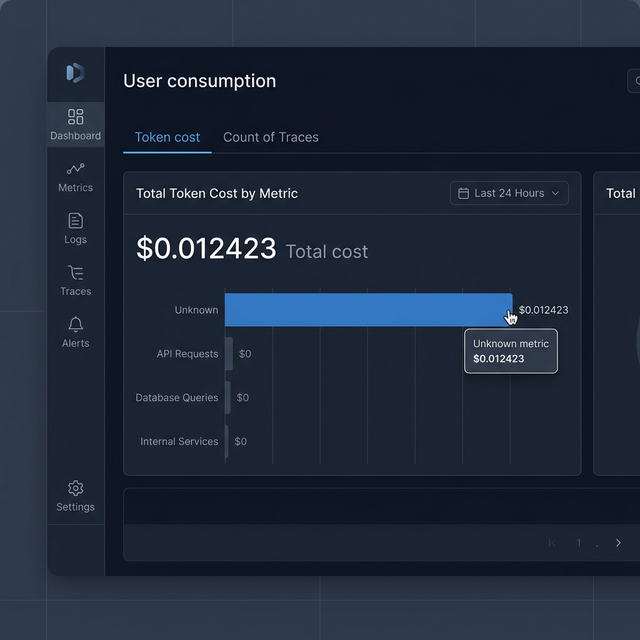This screenshot has height=640, width=640.
Task: Click the large $0.012423 total
Action: click(206, 248)
